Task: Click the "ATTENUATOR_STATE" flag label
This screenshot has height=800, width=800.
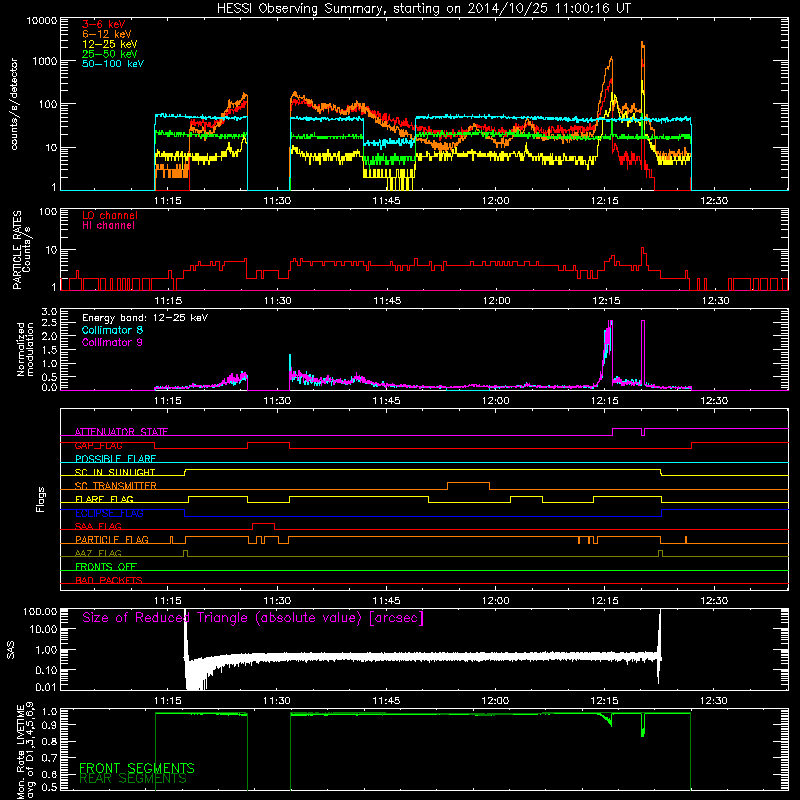Action: coord(121,432)
